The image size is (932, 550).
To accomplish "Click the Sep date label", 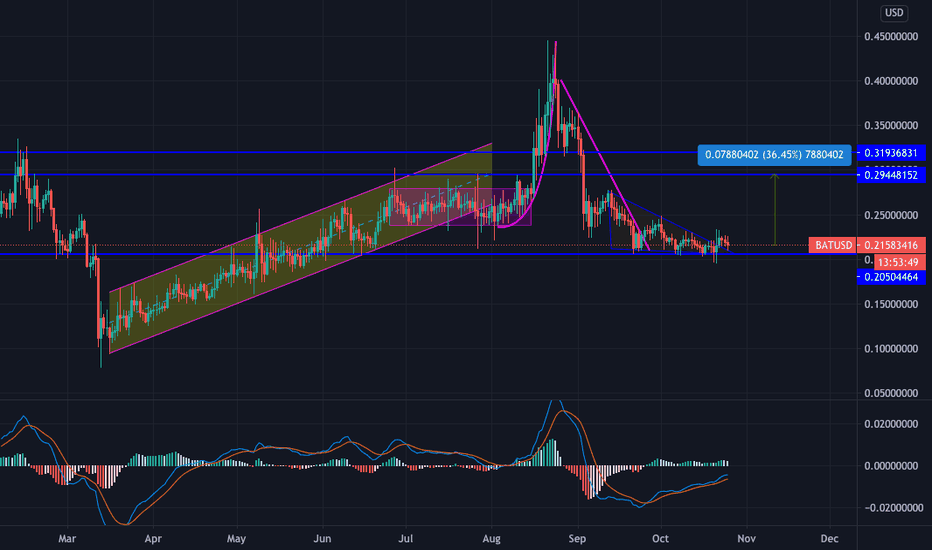I will (x=577, y=539).
